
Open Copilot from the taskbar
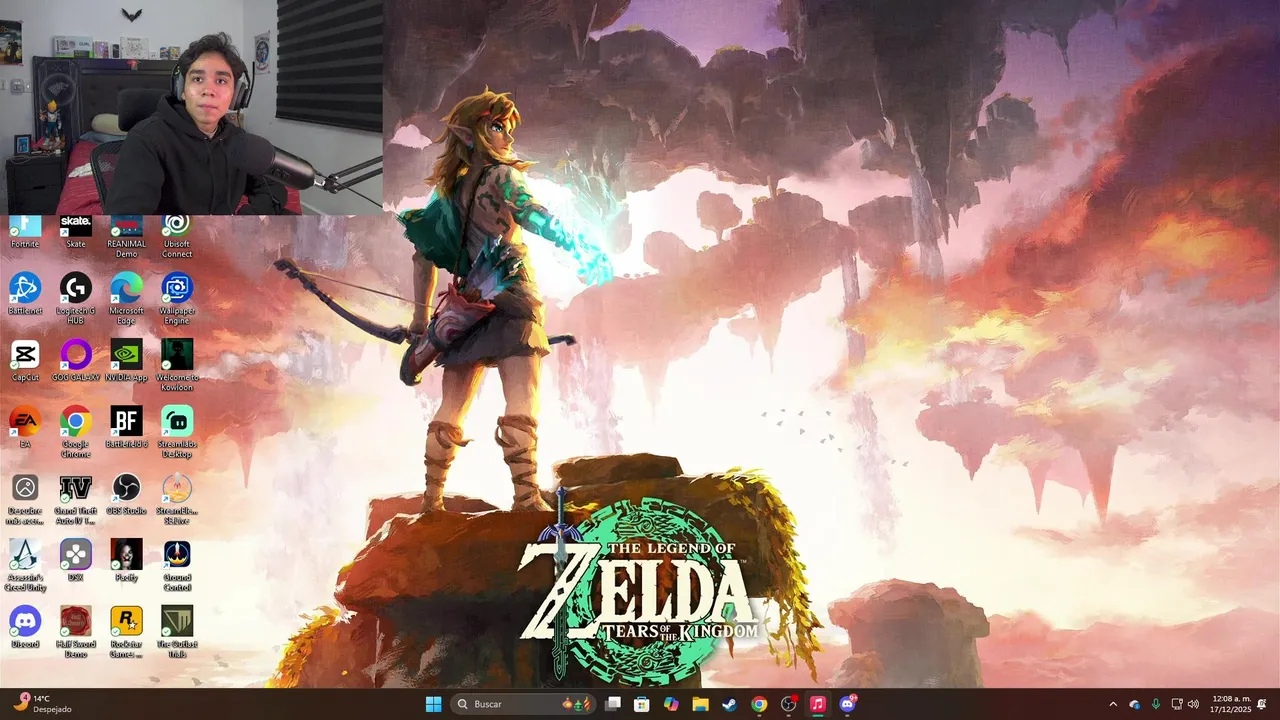tap(671, 704)
